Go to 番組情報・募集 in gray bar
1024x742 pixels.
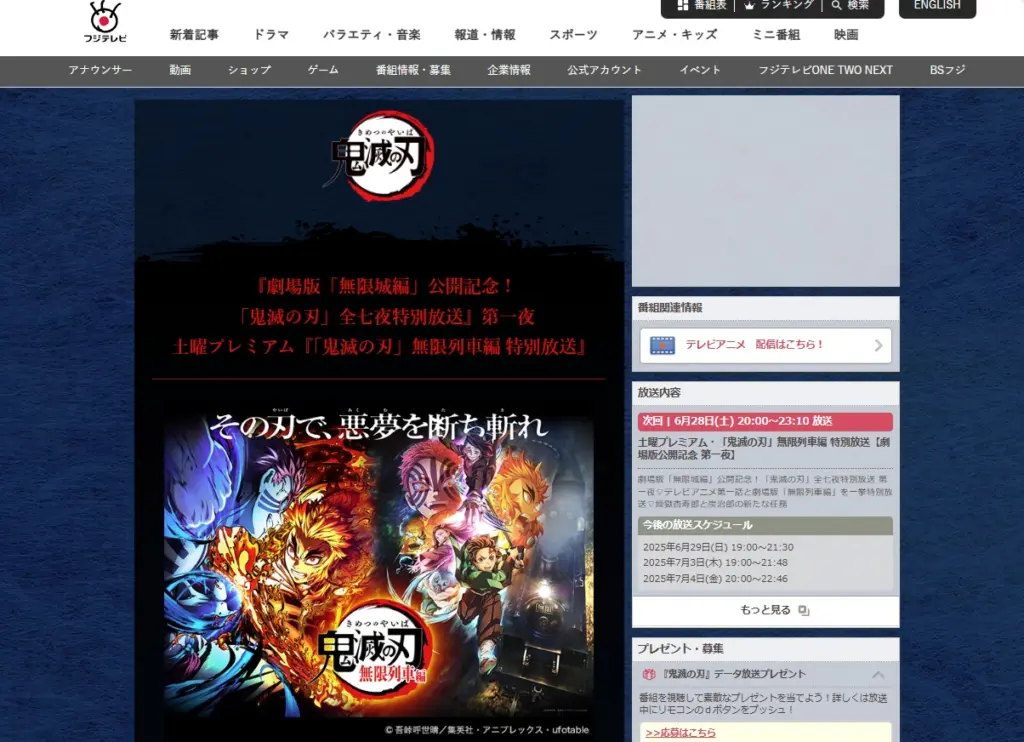pyautogui.click(x=413, y=70)
